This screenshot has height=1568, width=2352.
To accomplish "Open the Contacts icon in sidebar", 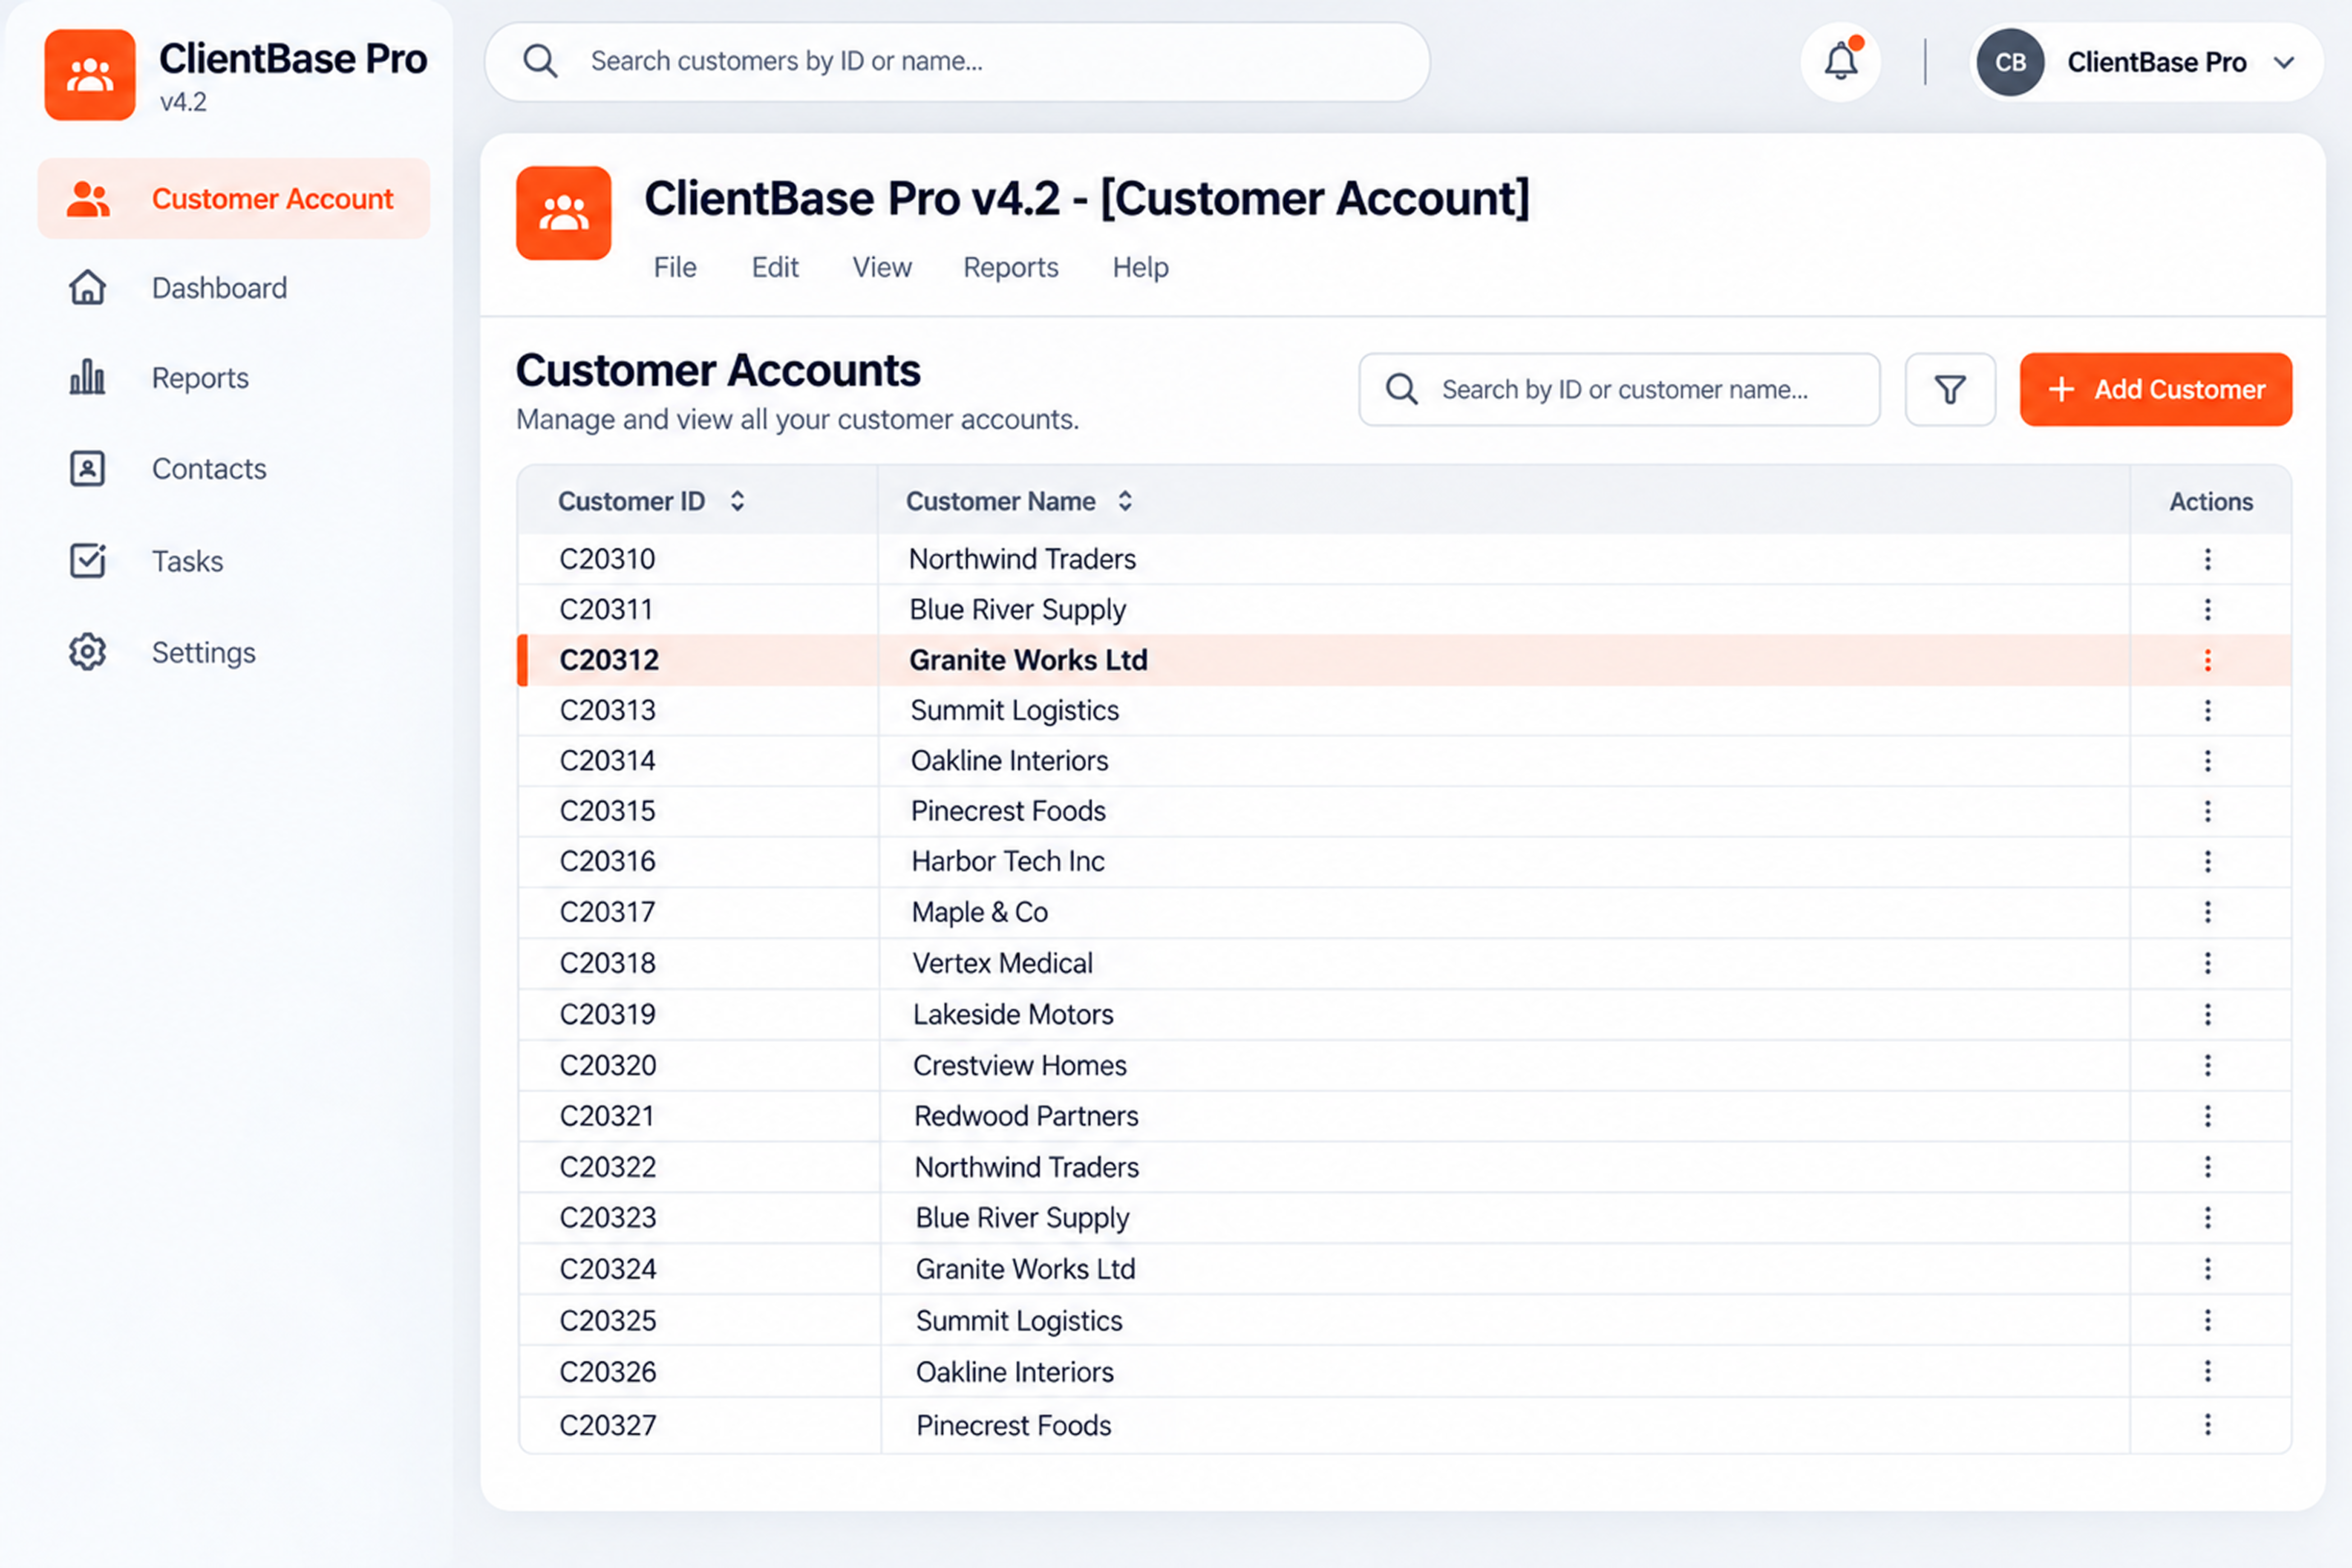I will (x=87, y=468).
